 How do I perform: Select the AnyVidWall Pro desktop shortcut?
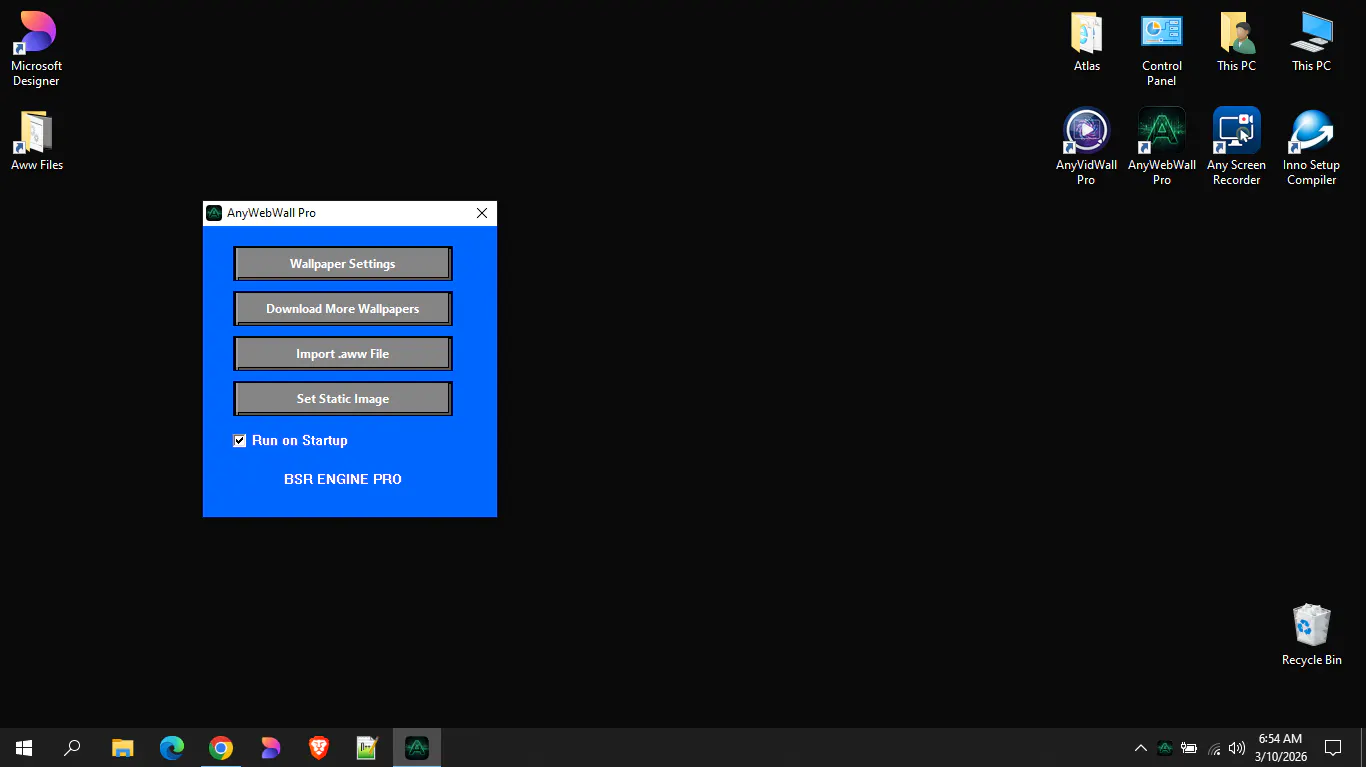pyautogui.click(x=1087, y=147)
